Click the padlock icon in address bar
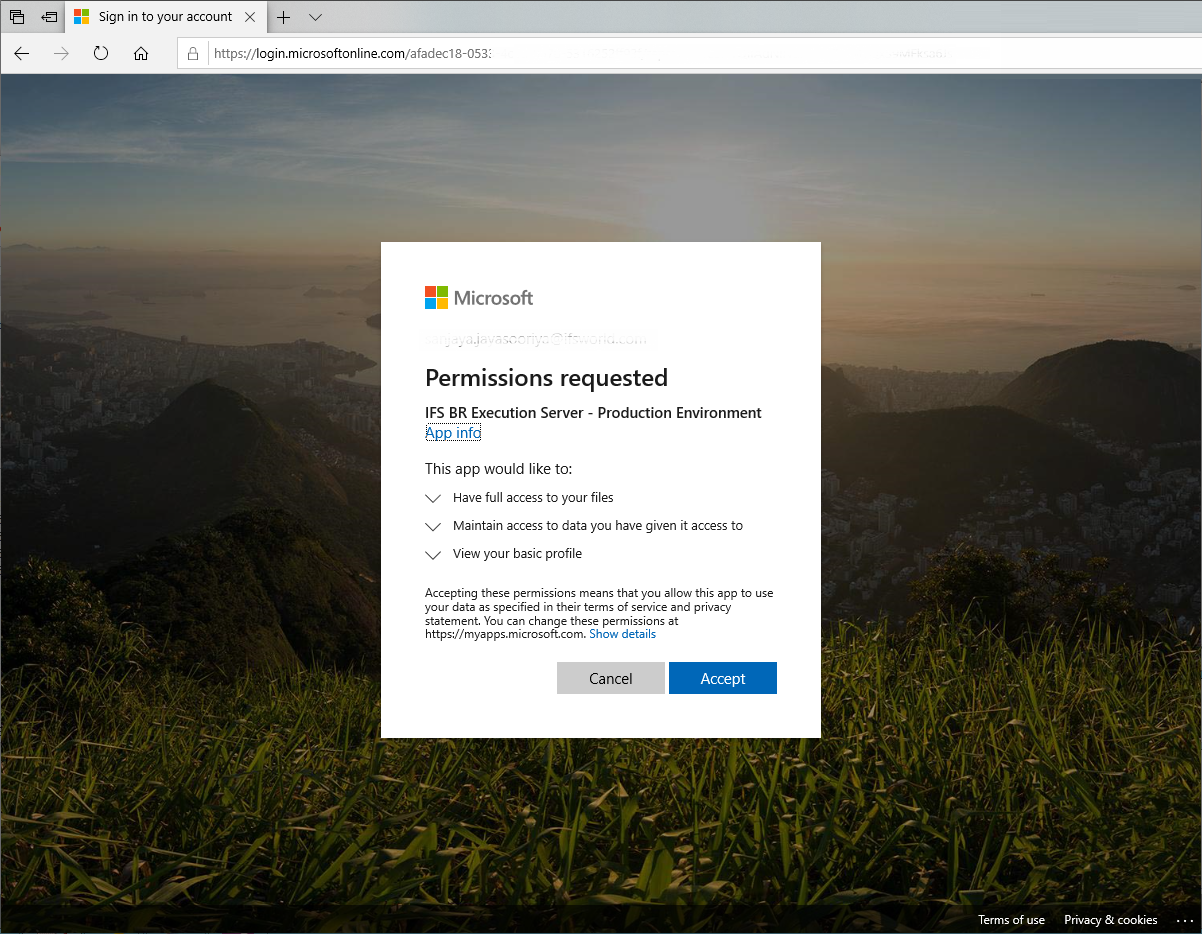 (192, 54)
